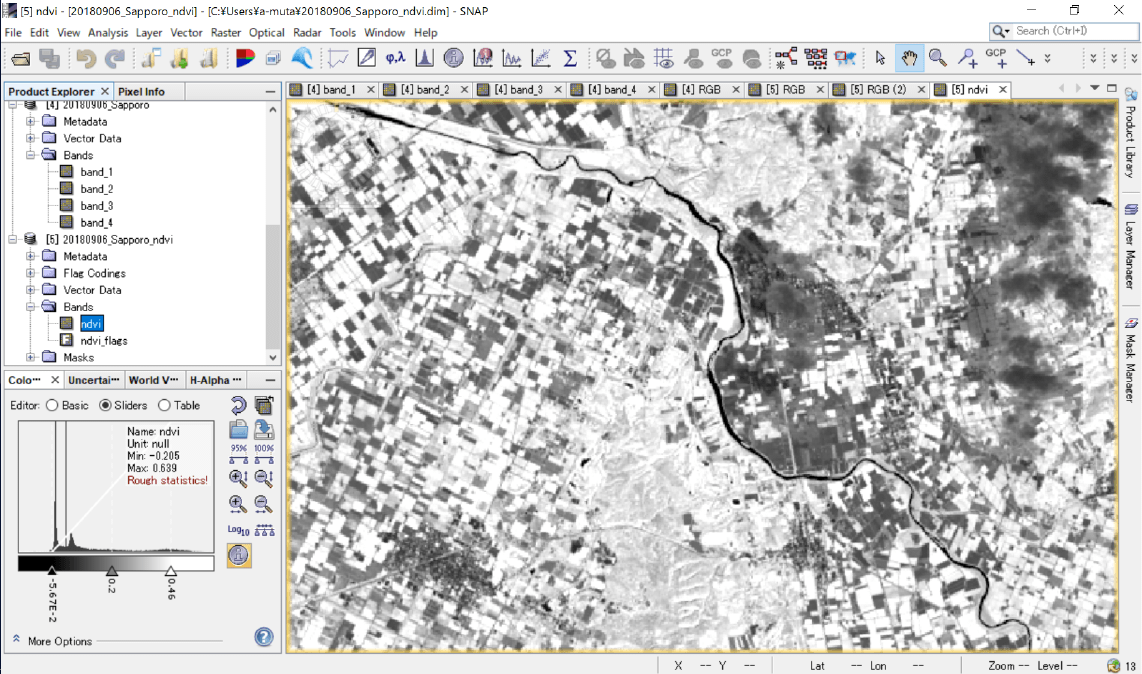Select the Sliders editor radio button
The height and width of the screenshot is (674, 1142).
pyautogui.click(x=106, y=406)
